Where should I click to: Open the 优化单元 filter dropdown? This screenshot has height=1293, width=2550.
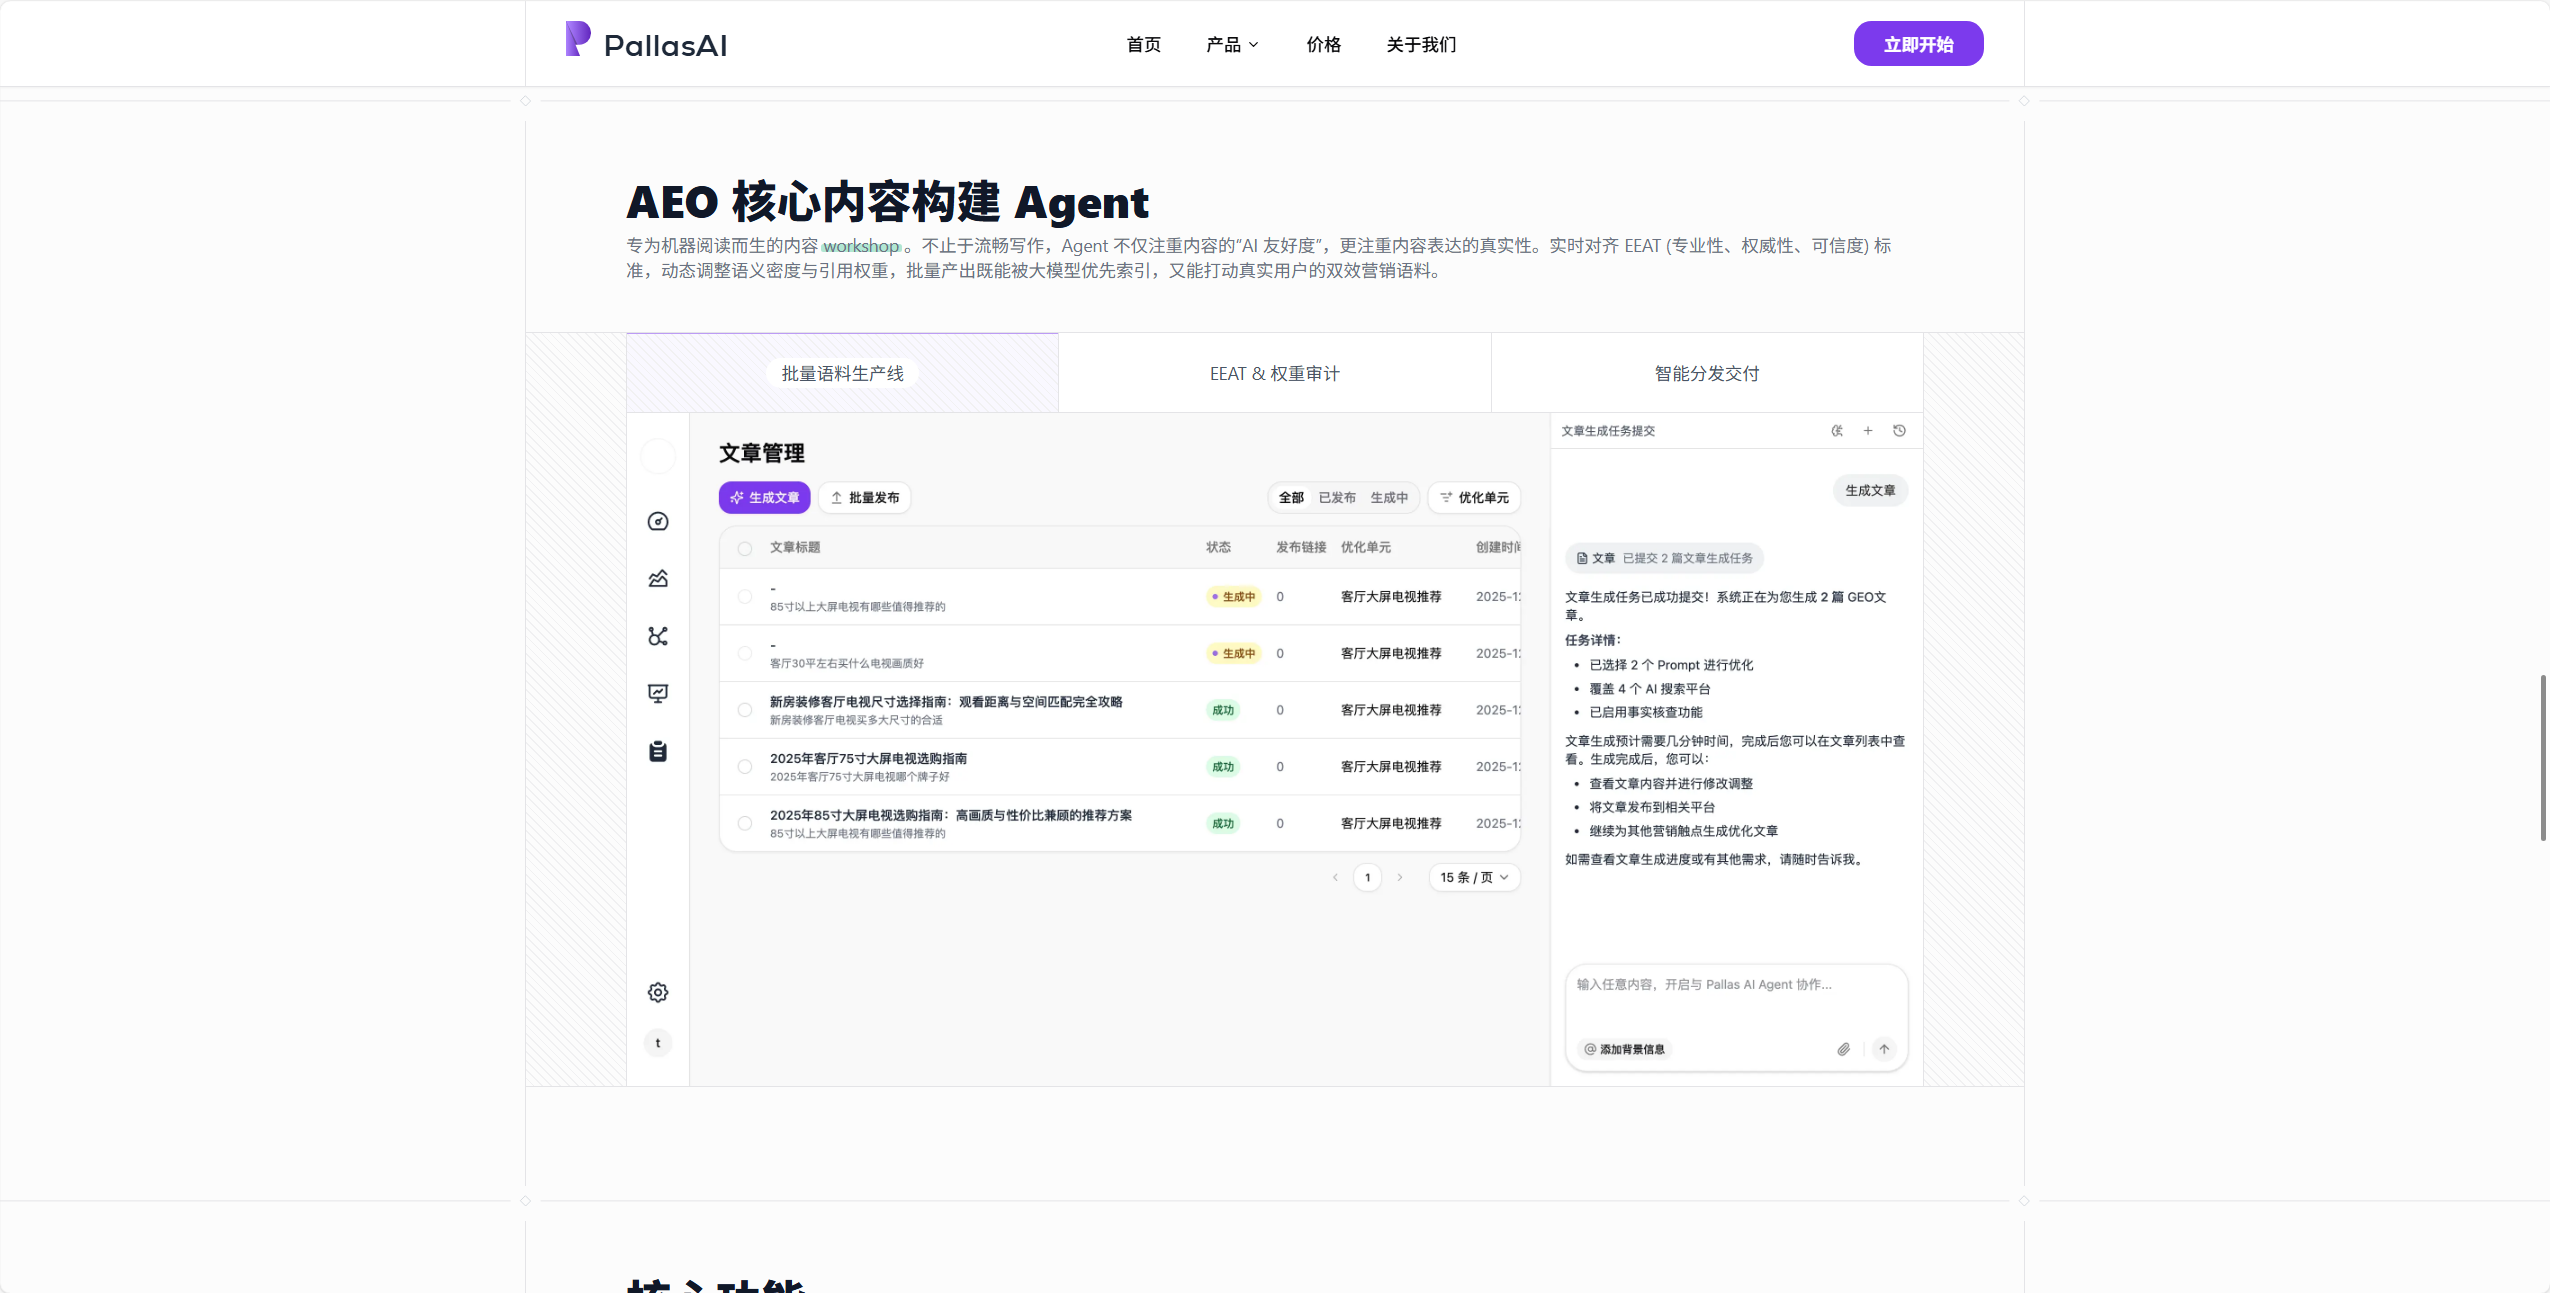[x=1475, y=497]
